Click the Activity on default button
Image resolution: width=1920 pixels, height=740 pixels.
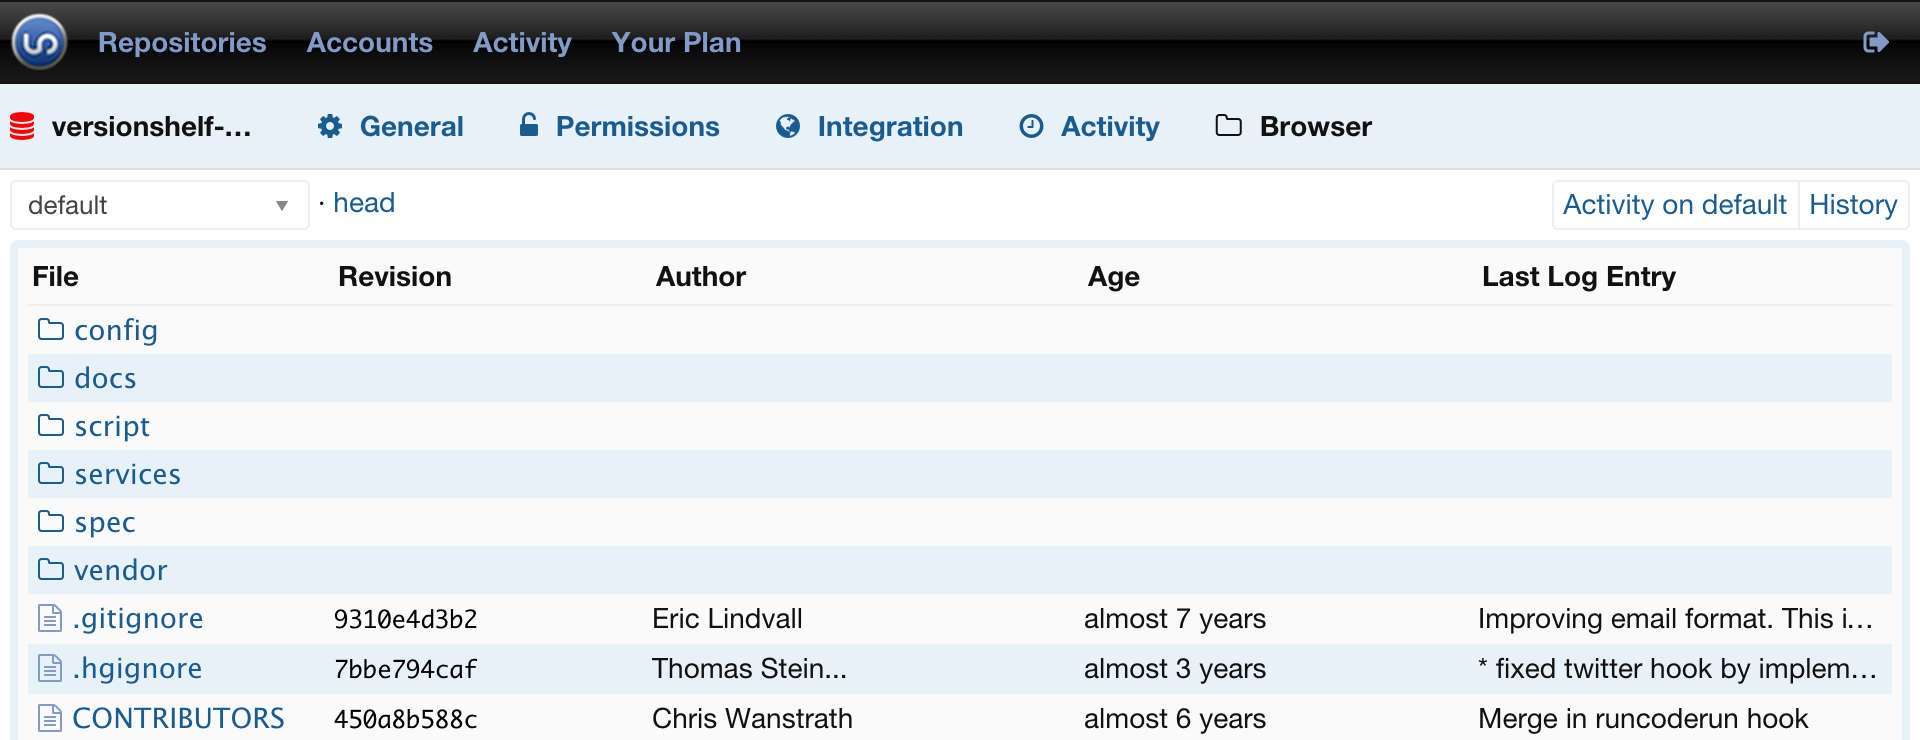click(1674, 205)
